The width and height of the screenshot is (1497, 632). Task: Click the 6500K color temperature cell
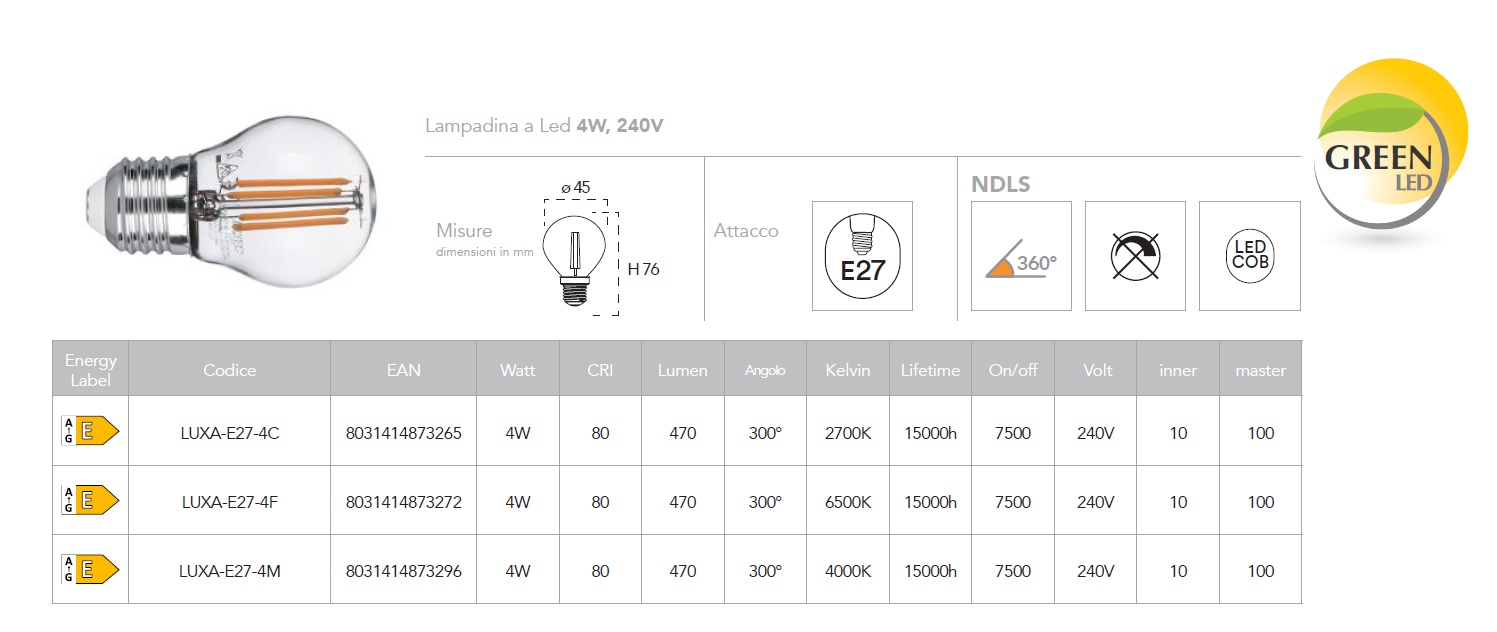pyautogui.click(x=848, y=502)
